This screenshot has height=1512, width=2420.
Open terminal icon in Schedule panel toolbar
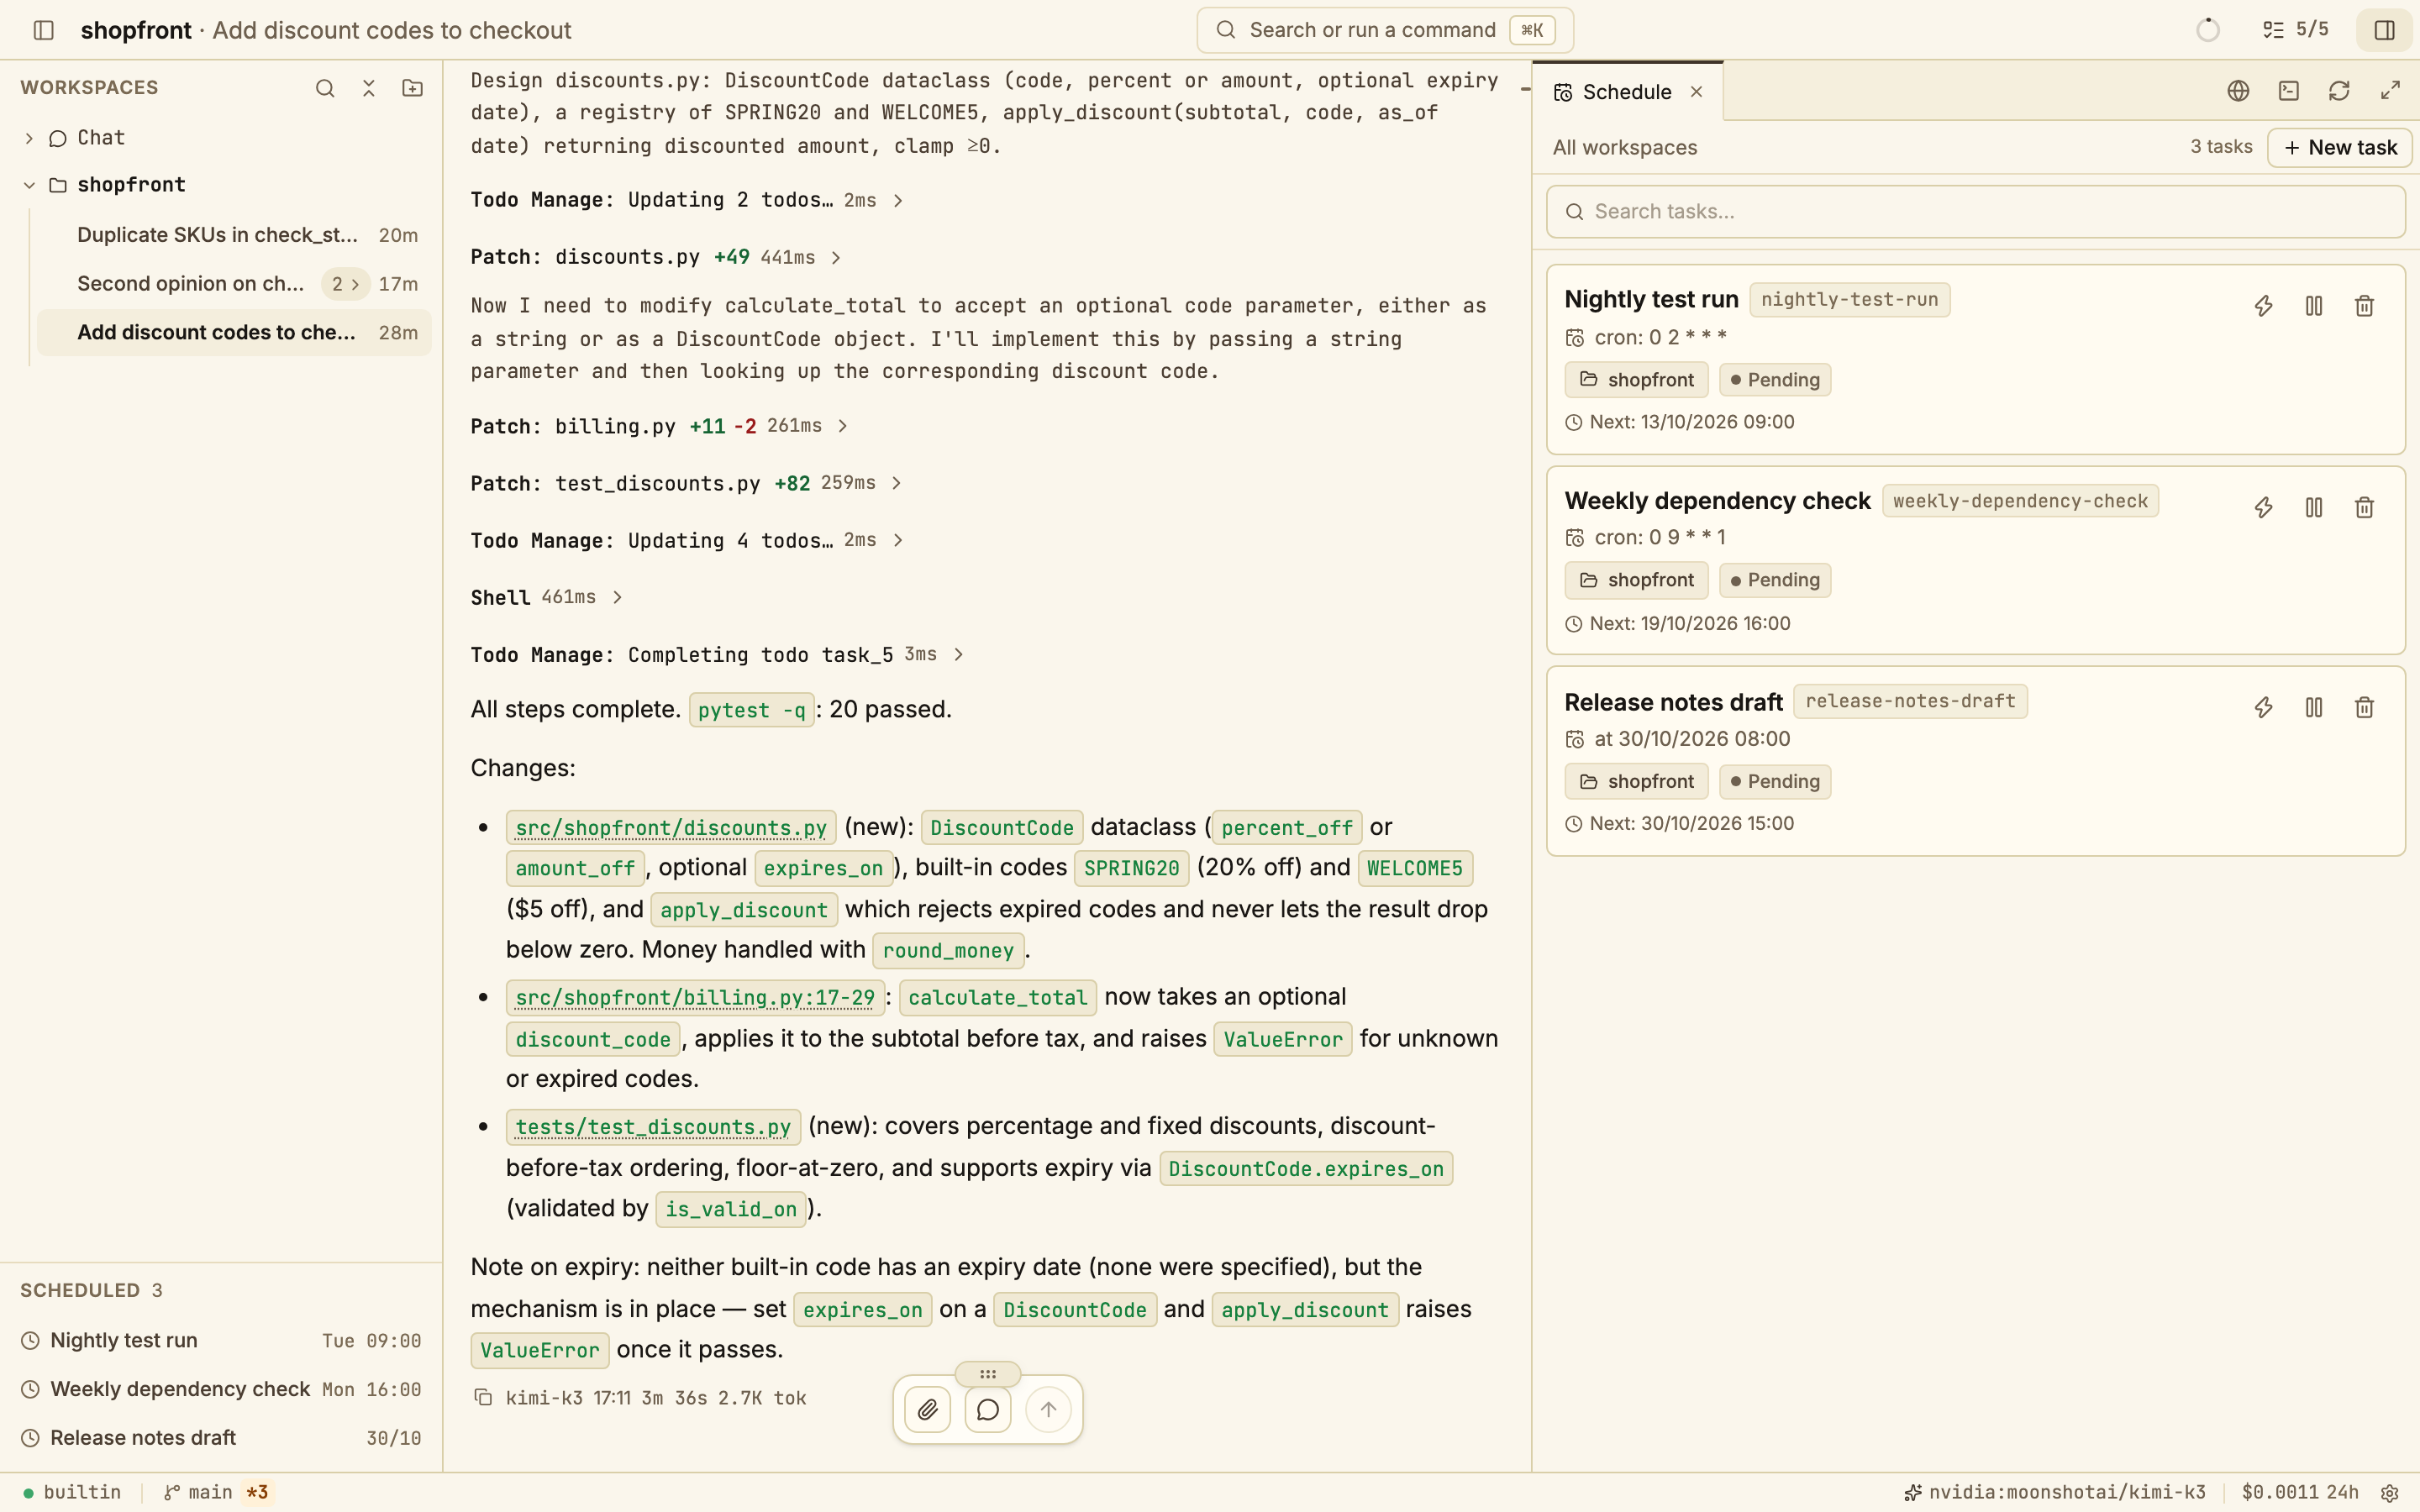(x=2289, y=91)
